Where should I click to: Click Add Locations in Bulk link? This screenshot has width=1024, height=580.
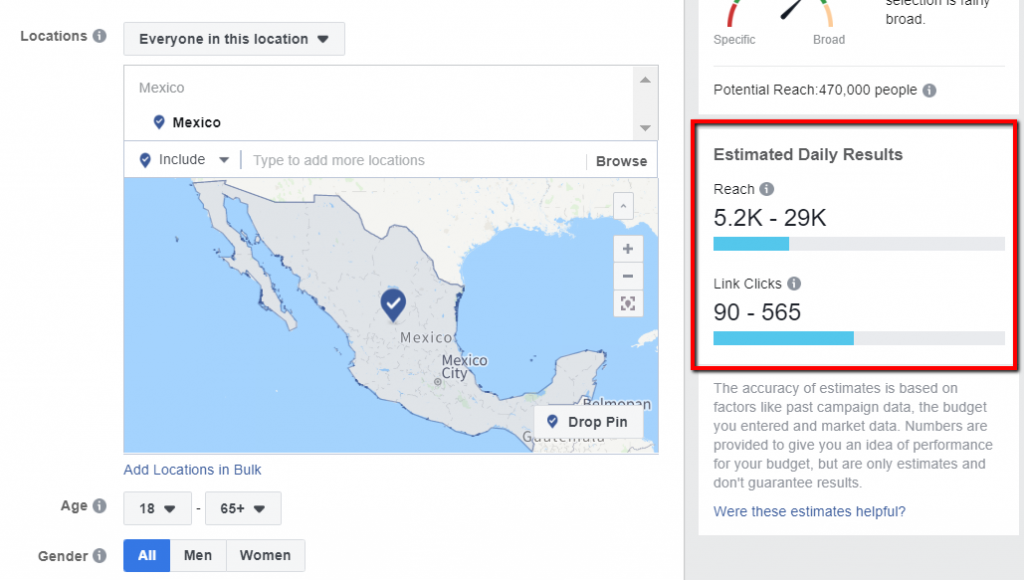[192, 469]
